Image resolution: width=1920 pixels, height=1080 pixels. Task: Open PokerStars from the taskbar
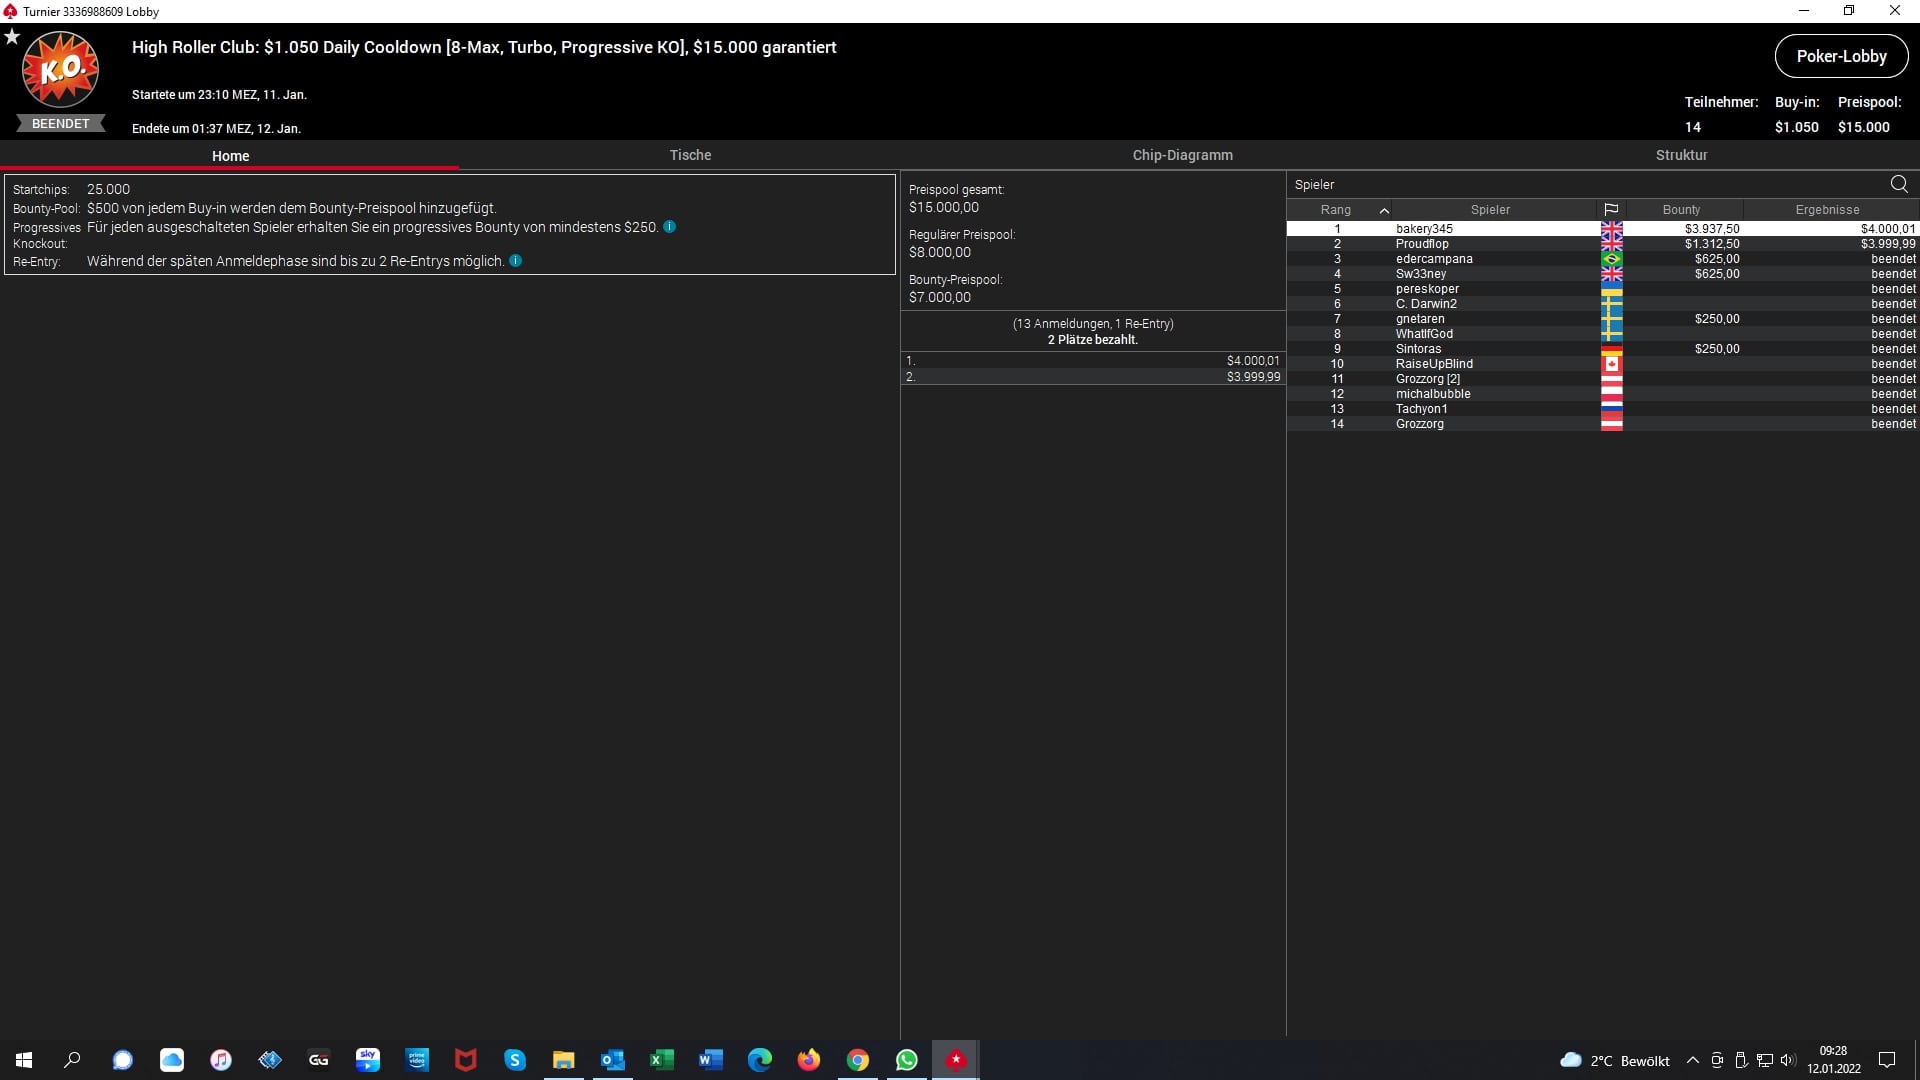click(x=956, y=1060)
